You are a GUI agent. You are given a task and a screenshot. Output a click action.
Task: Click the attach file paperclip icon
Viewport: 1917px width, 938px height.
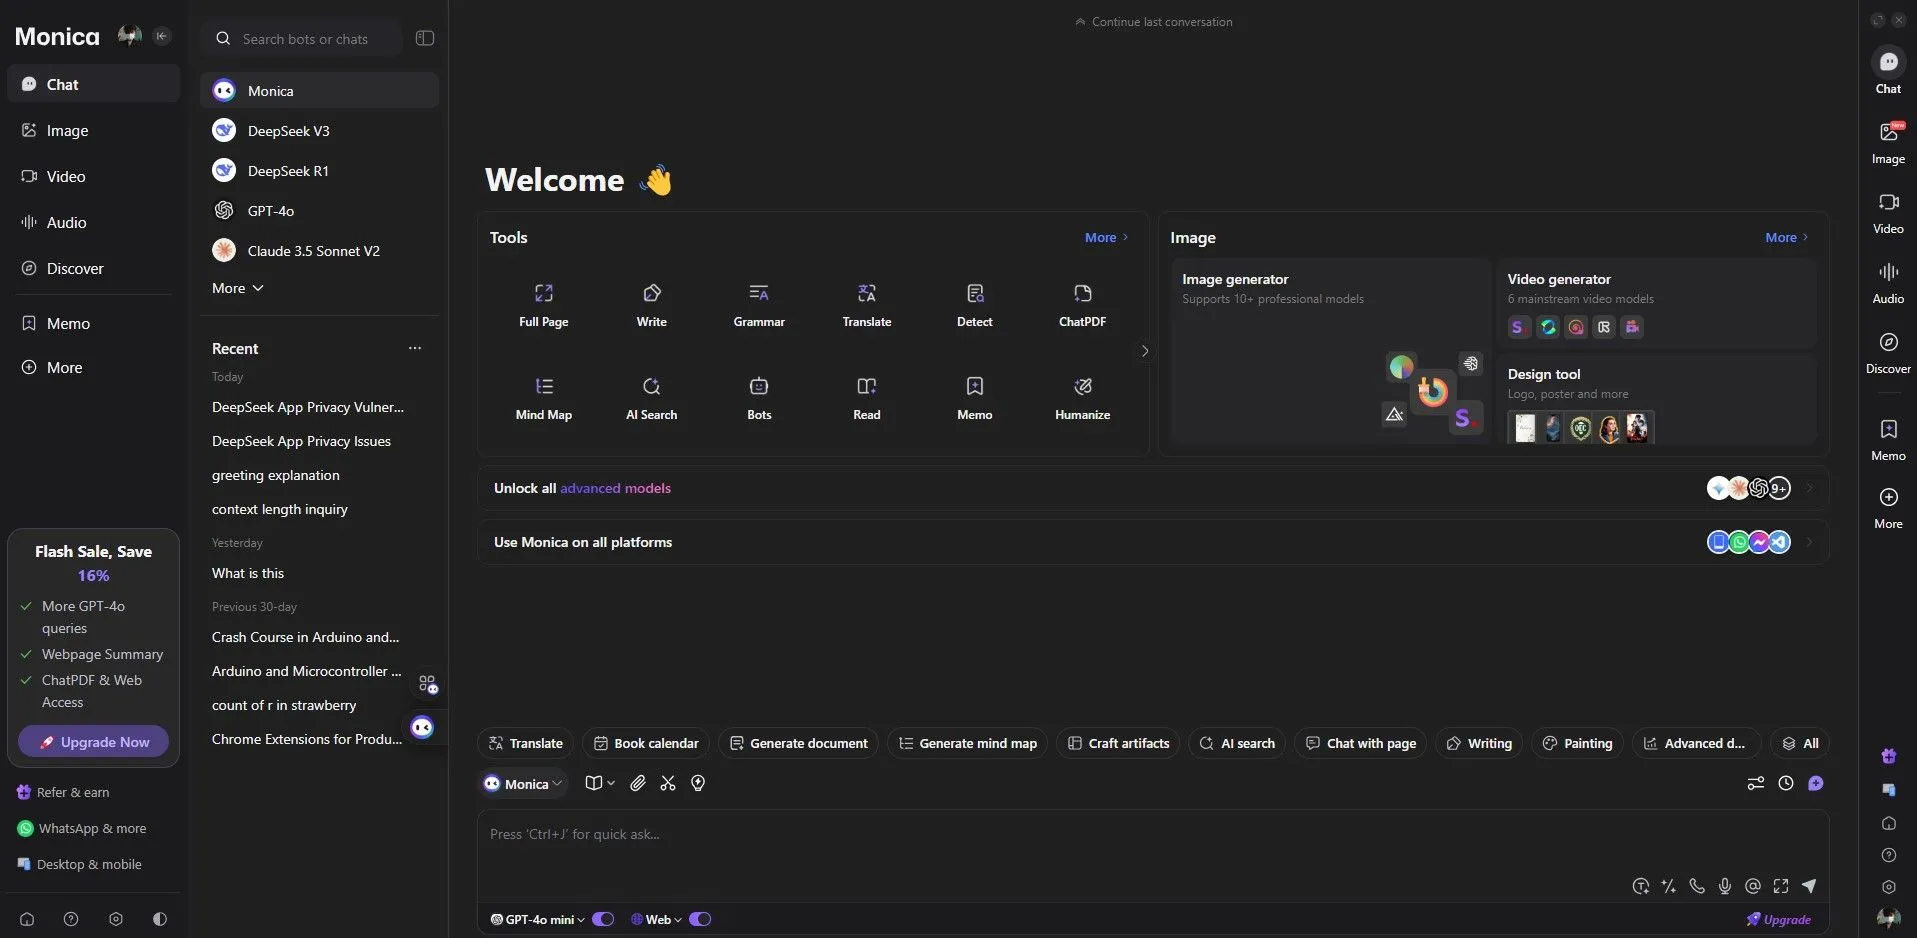[638, 783]
